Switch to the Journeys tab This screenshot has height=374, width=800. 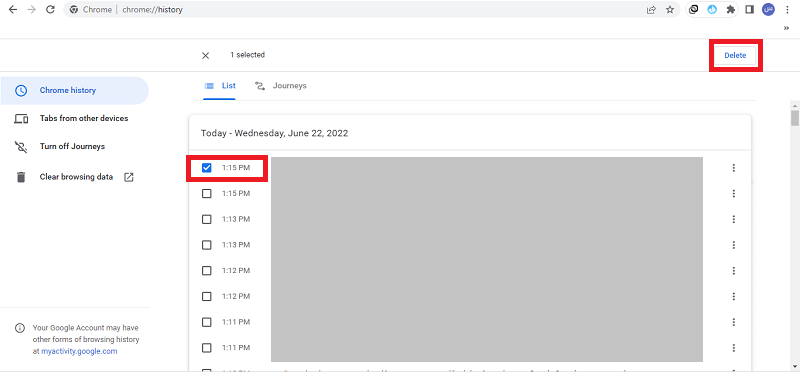coord(281,86)
